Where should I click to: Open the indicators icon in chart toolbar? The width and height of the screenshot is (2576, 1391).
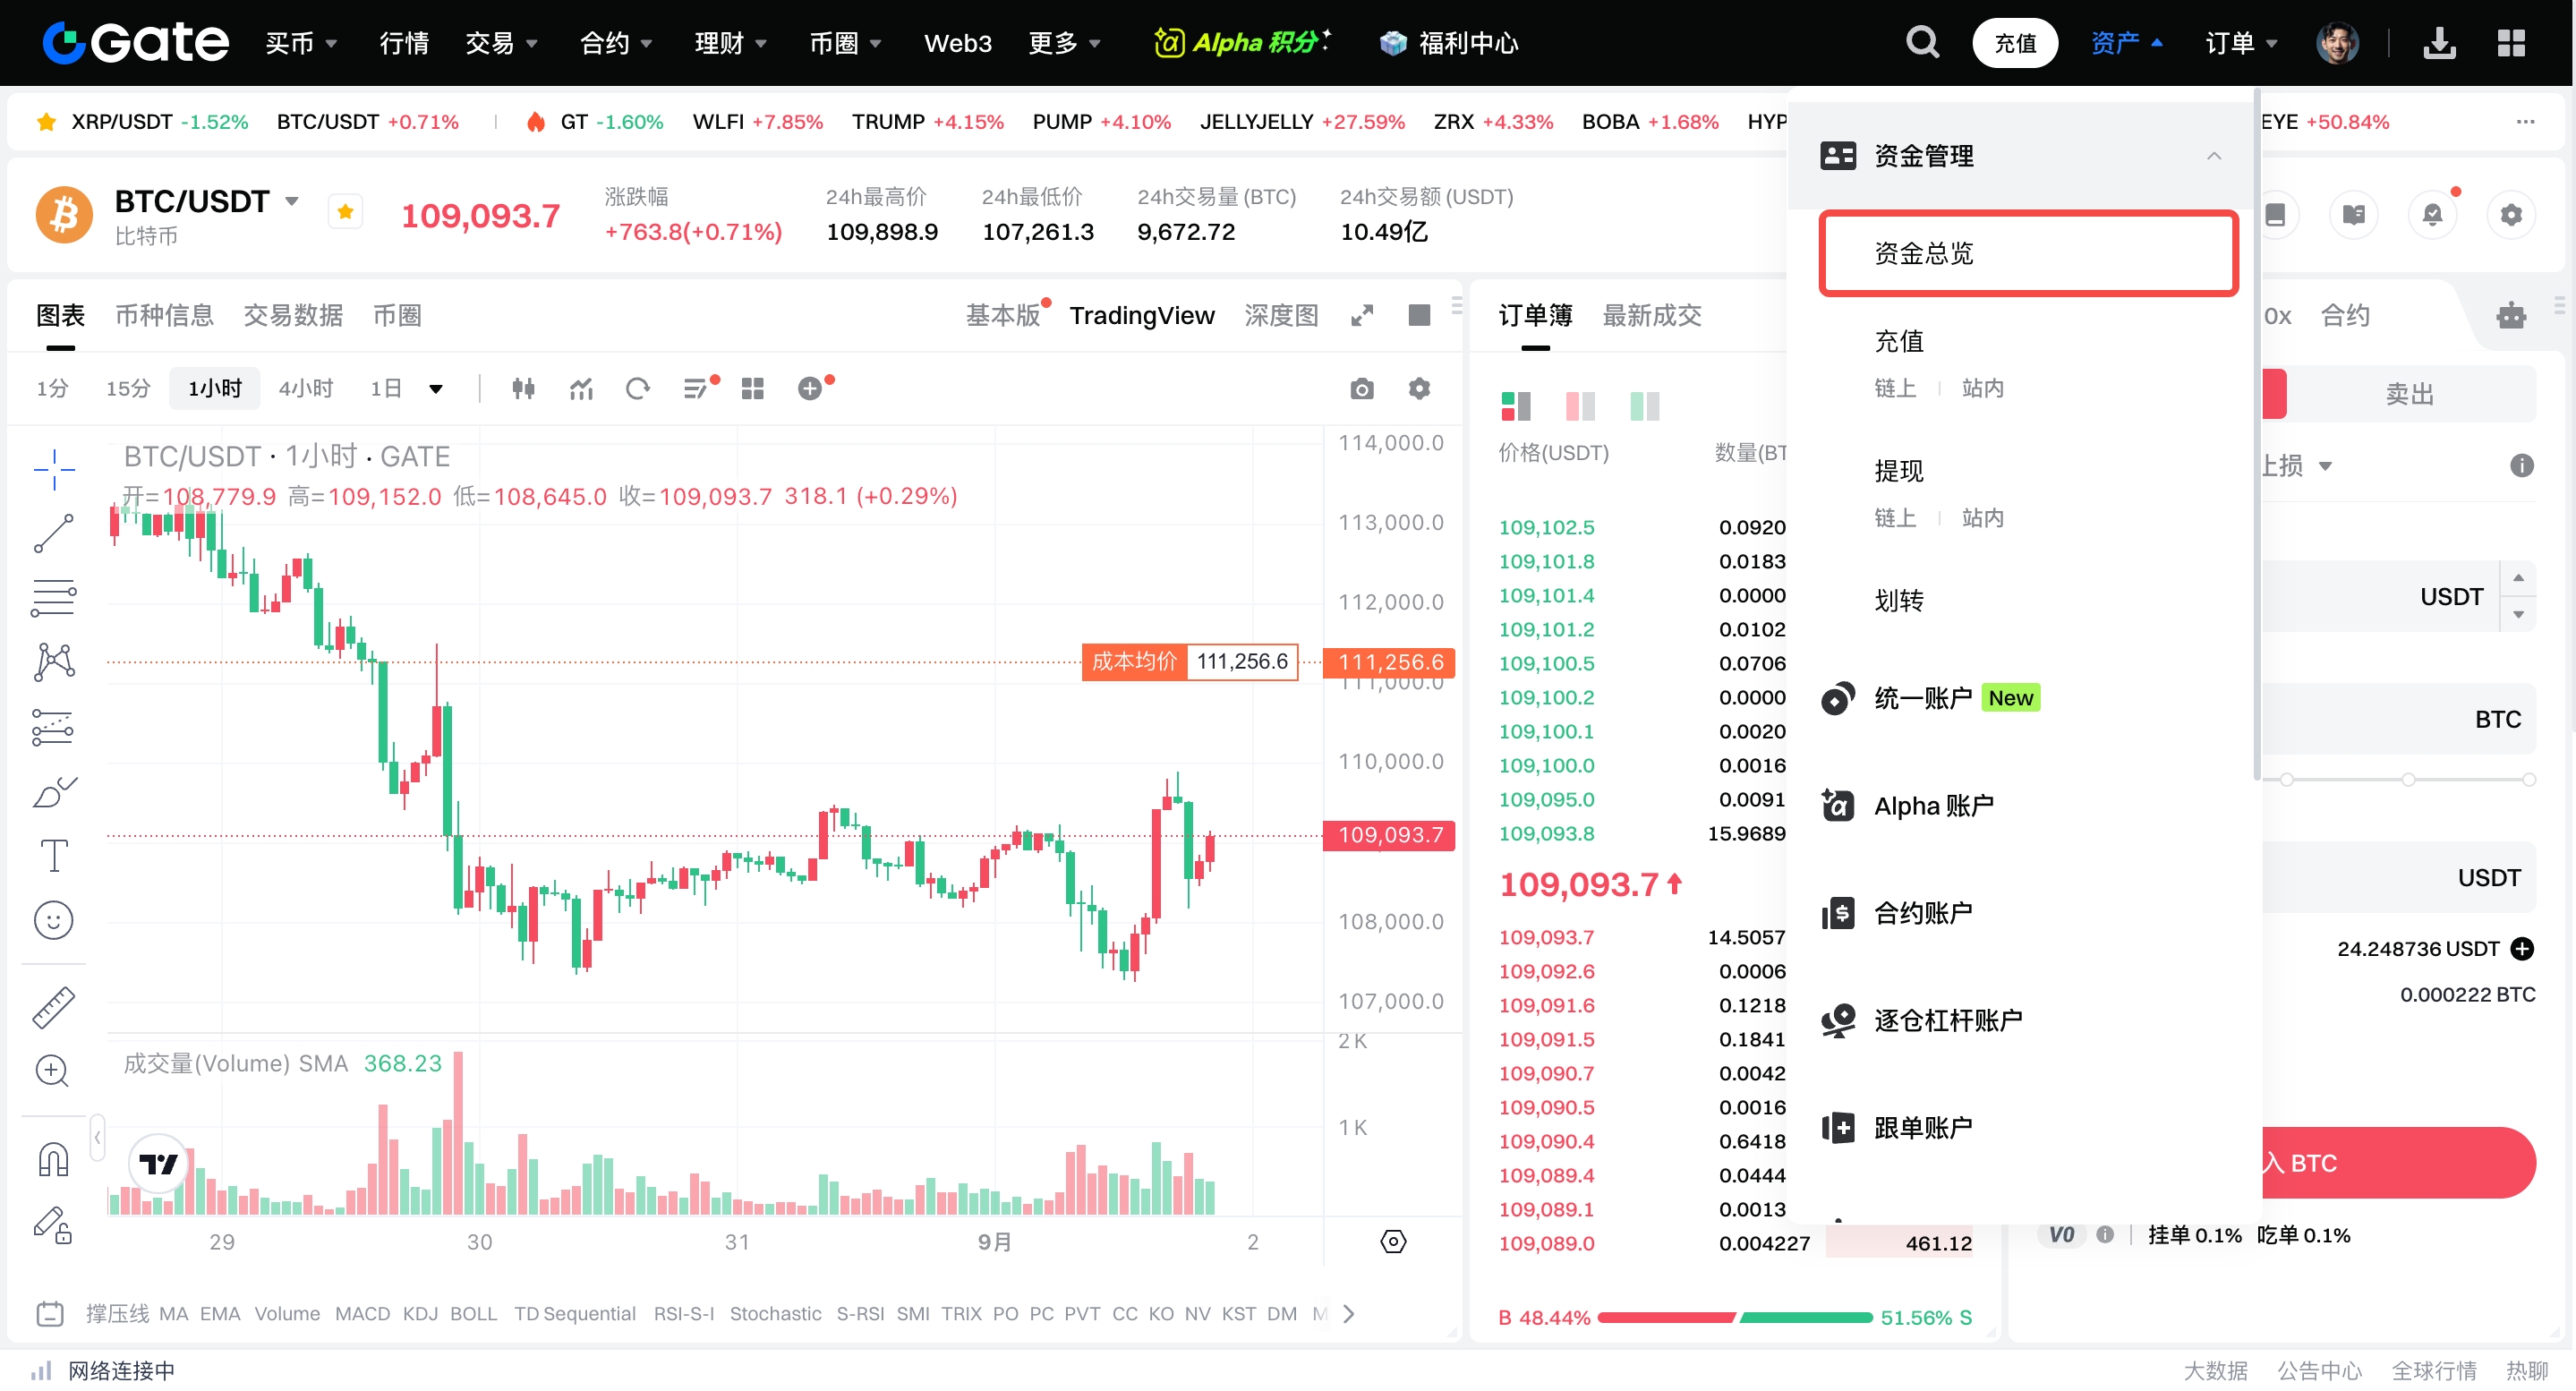coord(581,388)
